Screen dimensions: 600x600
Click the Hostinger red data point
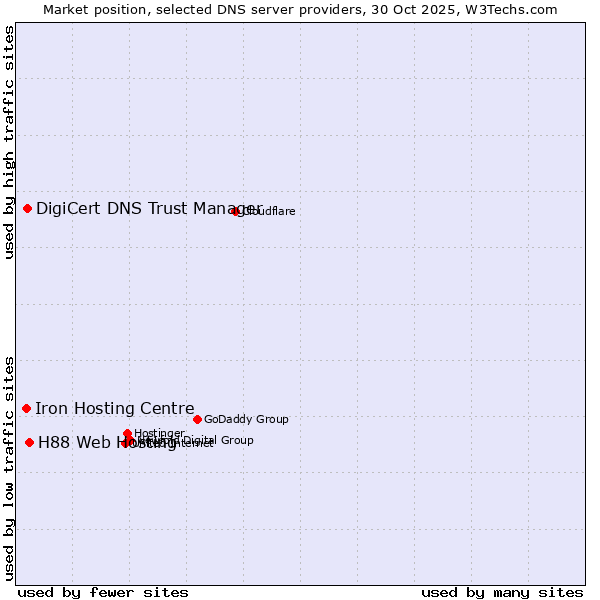click(128, 433)
